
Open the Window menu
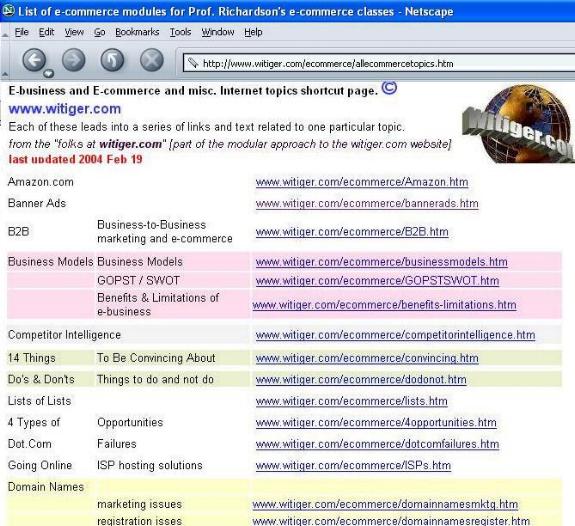pos(218,32)
